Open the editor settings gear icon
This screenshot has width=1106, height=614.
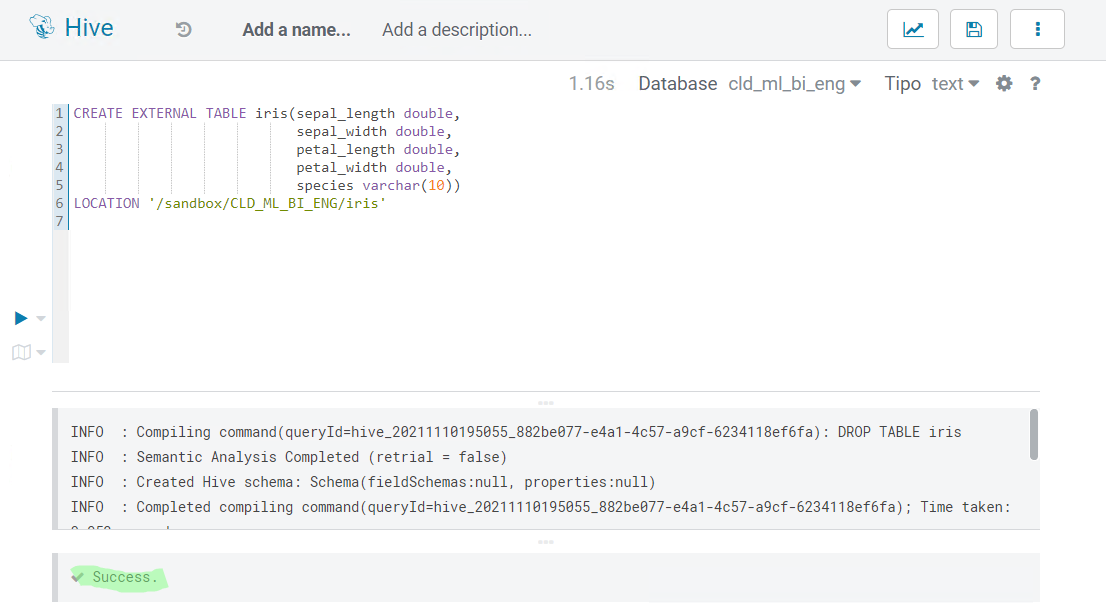[x=1003, y=84]
